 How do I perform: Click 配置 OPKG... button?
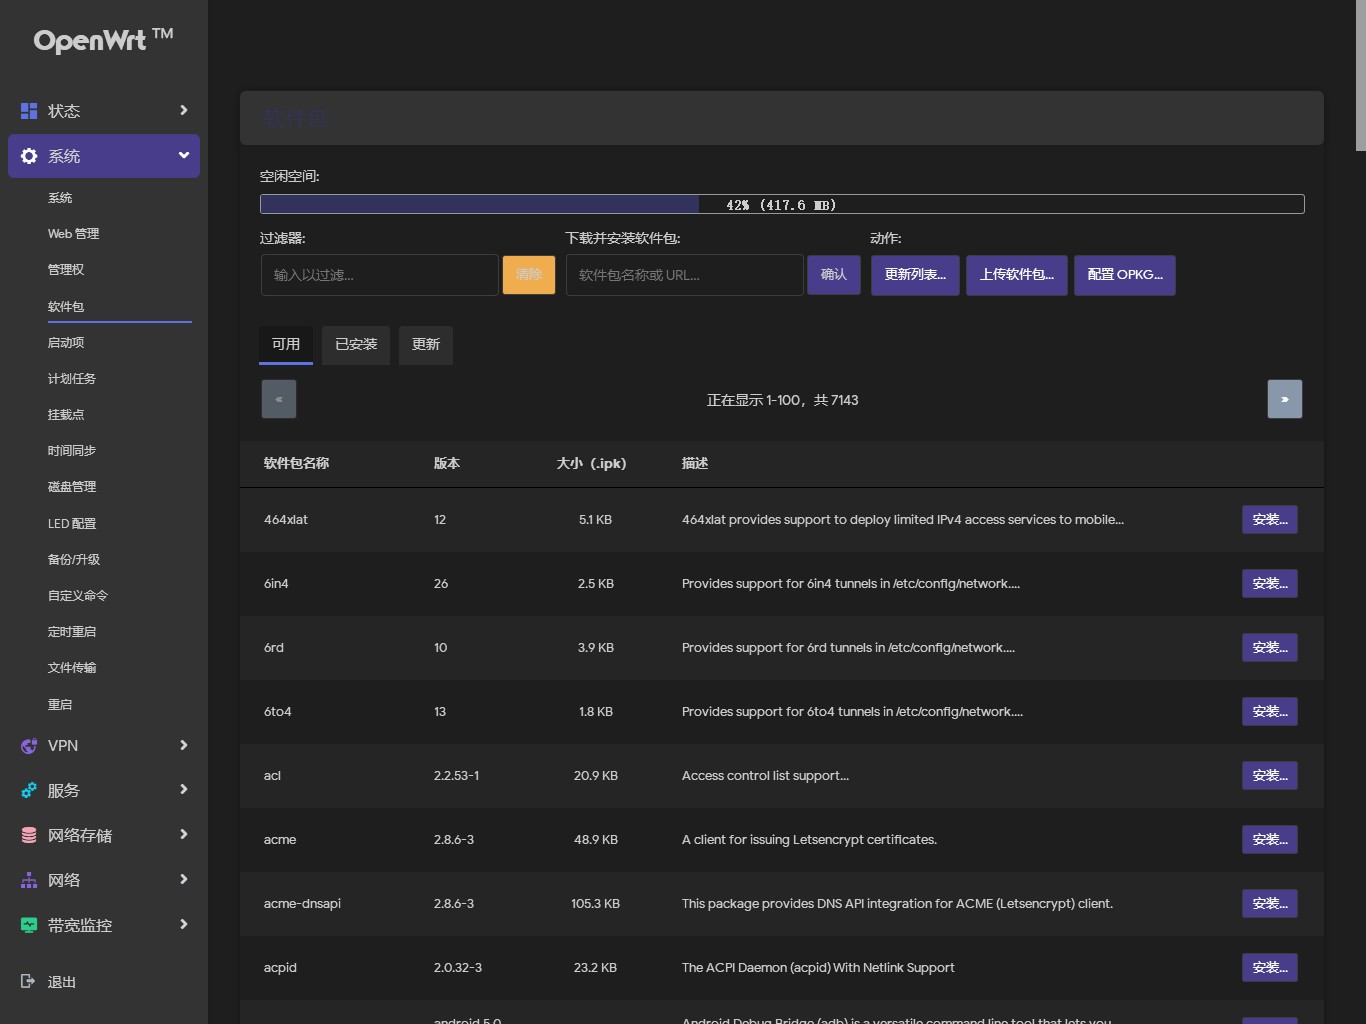(x=1125, y=275)
